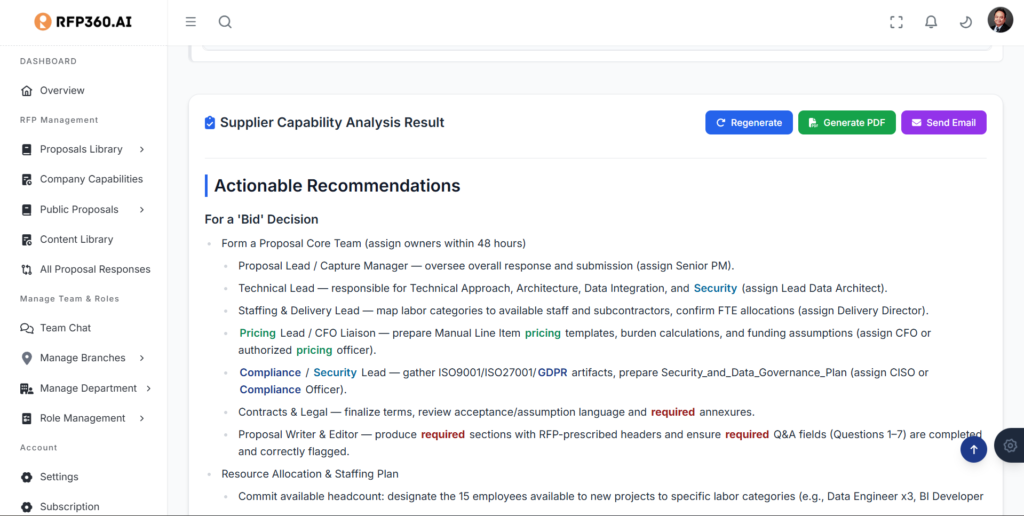Click the Generate PDF button
1024x516 pixels.
tap(846, 123)
